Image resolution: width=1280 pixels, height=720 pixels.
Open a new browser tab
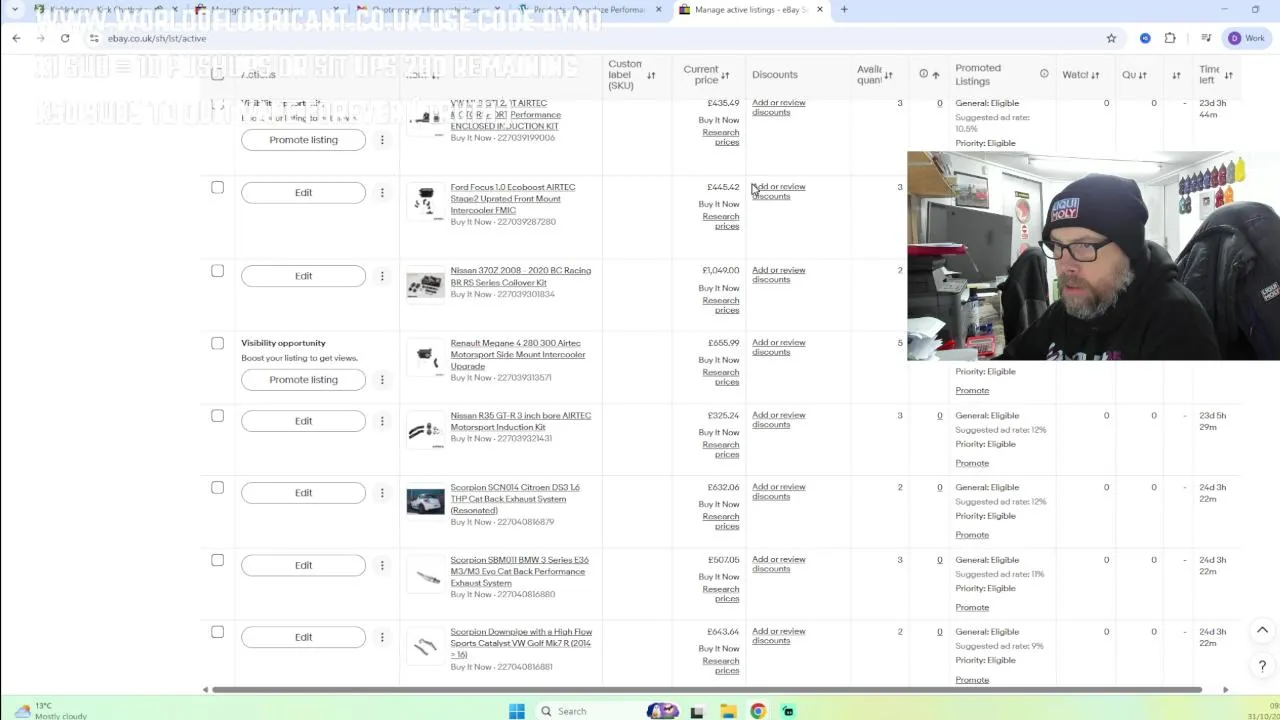coord(844,9)
